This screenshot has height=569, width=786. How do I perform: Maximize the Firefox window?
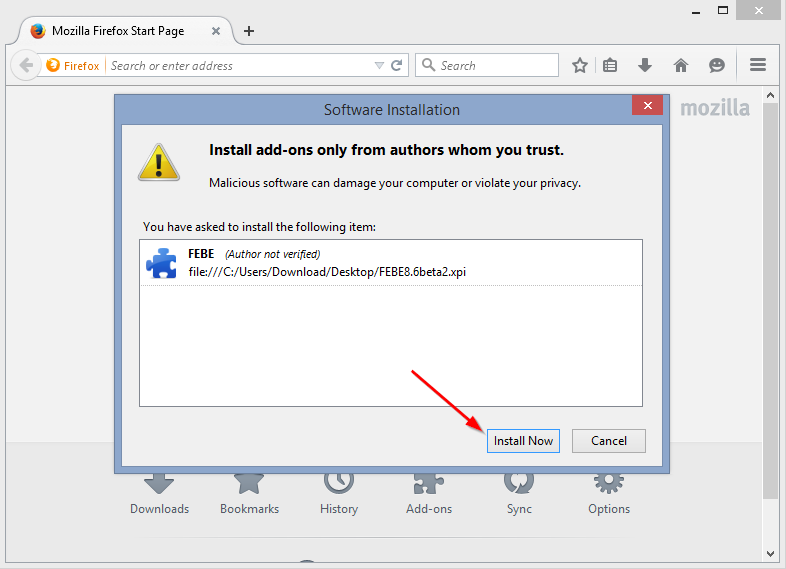click(x=723, y=10)
